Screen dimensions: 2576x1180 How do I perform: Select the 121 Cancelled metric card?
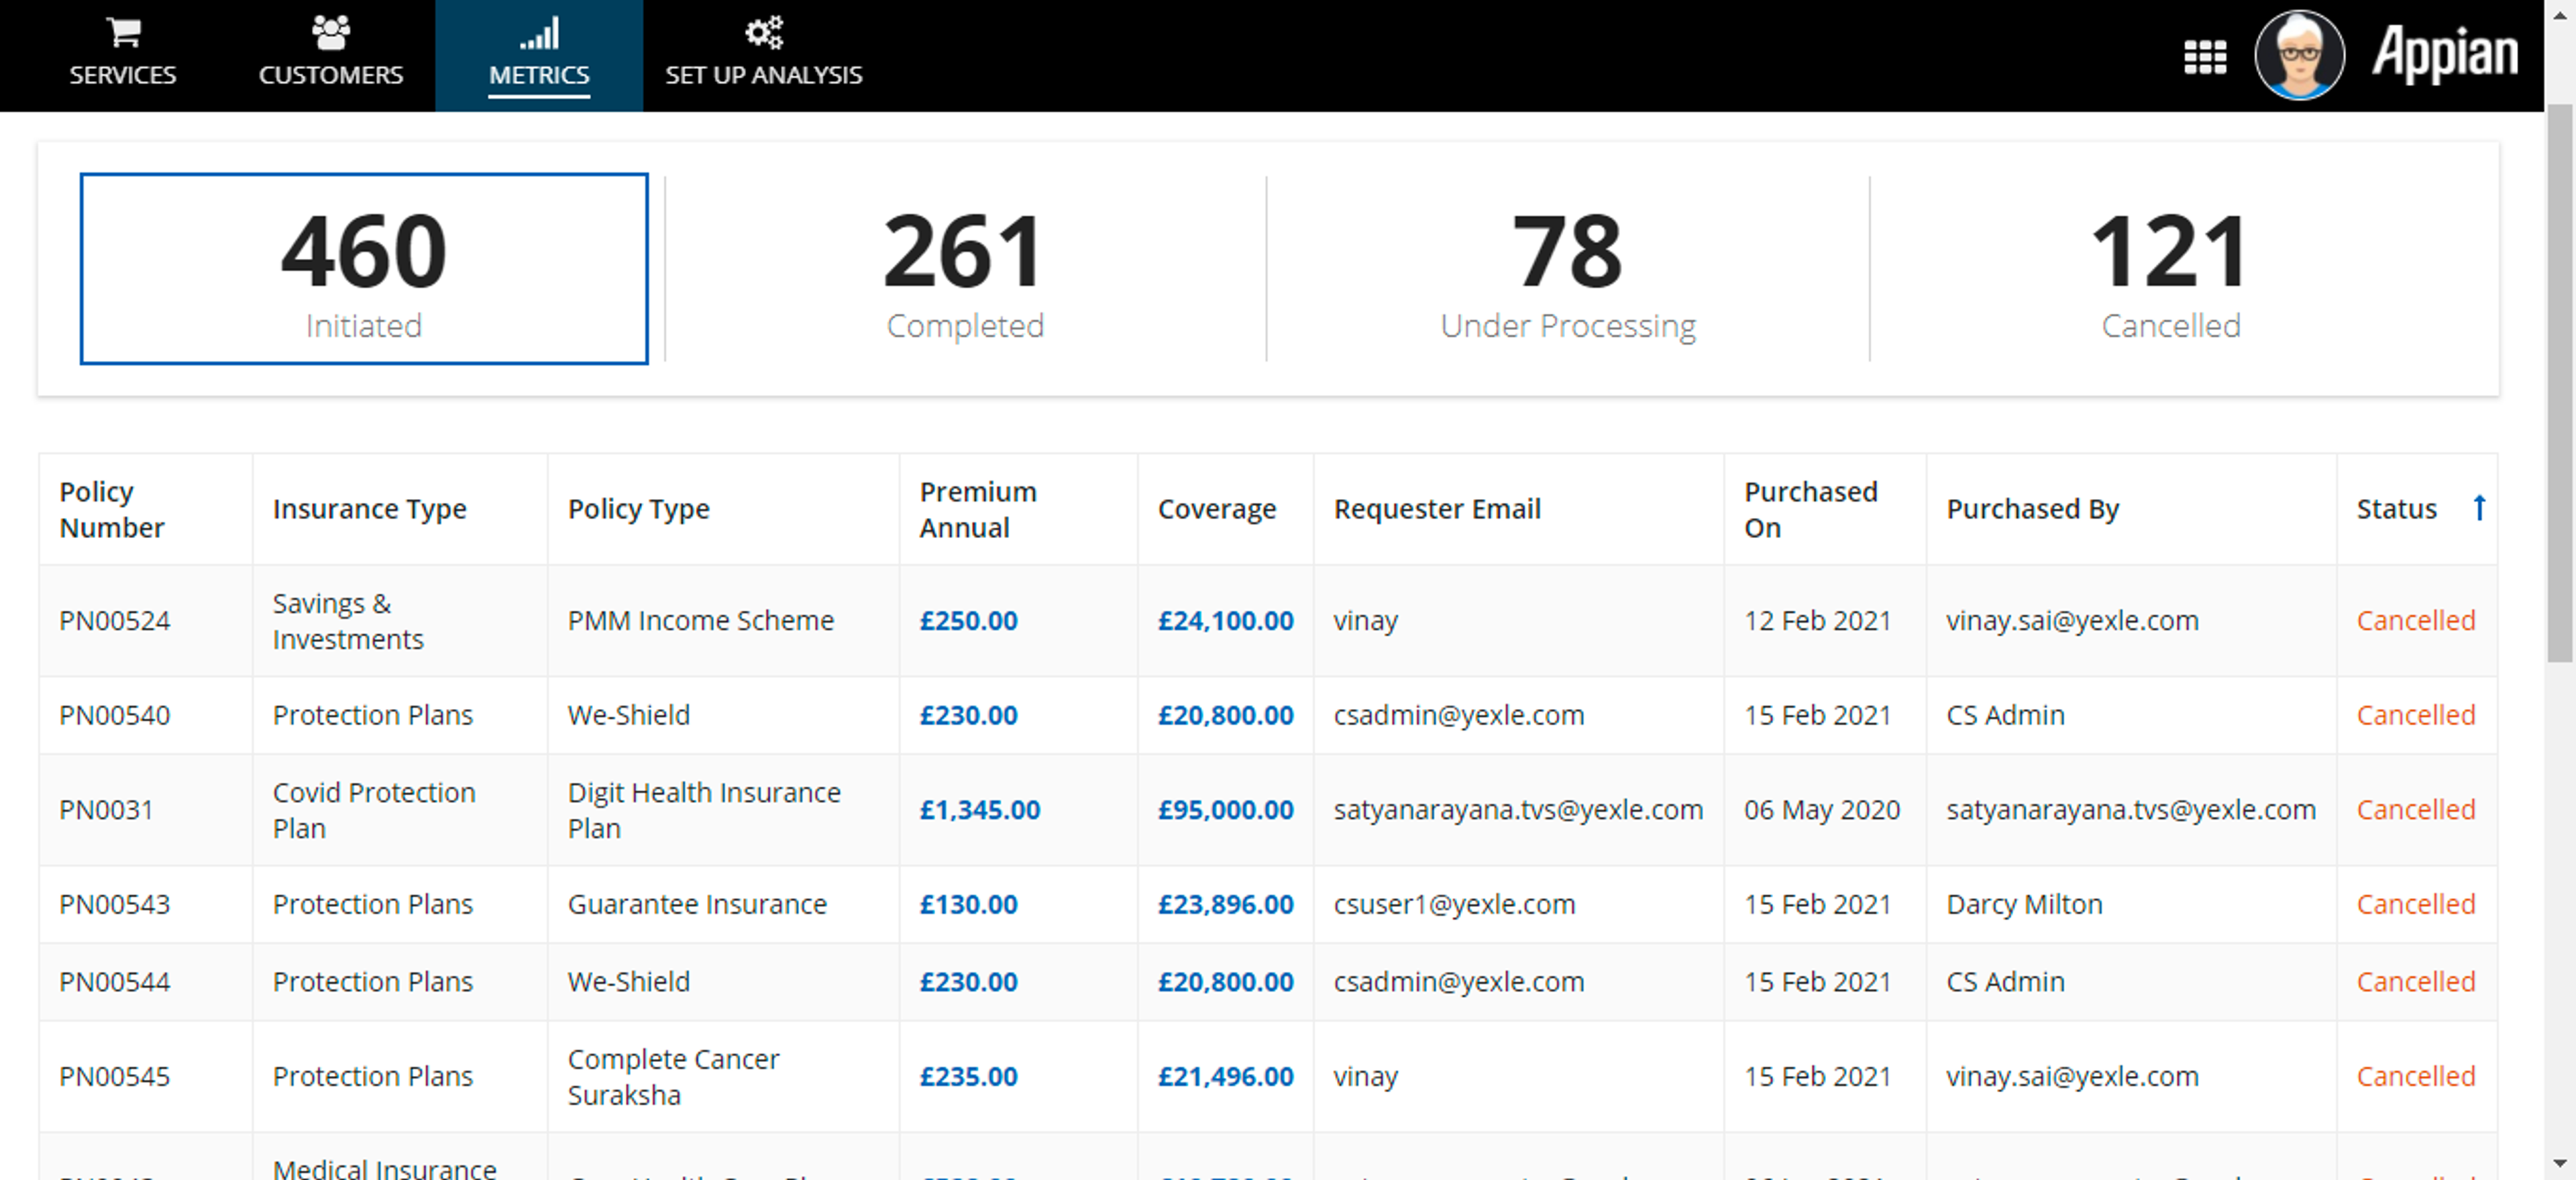pyautogui.click(x=2171, y=269)
